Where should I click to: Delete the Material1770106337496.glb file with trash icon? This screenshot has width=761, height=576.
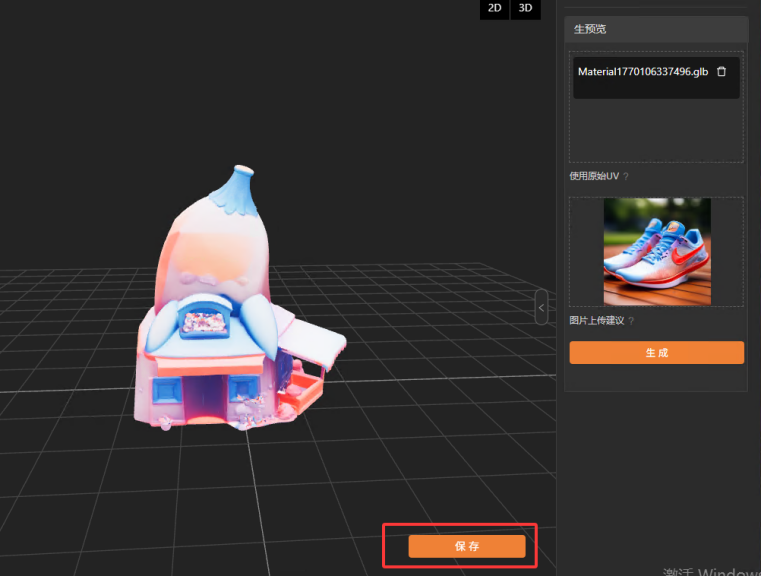721,72
